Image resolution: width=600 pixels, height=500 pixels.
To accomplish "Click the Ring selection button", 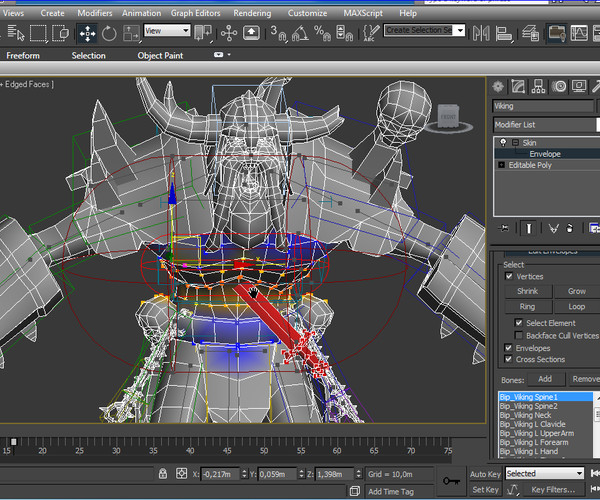I will click(528, 306).
